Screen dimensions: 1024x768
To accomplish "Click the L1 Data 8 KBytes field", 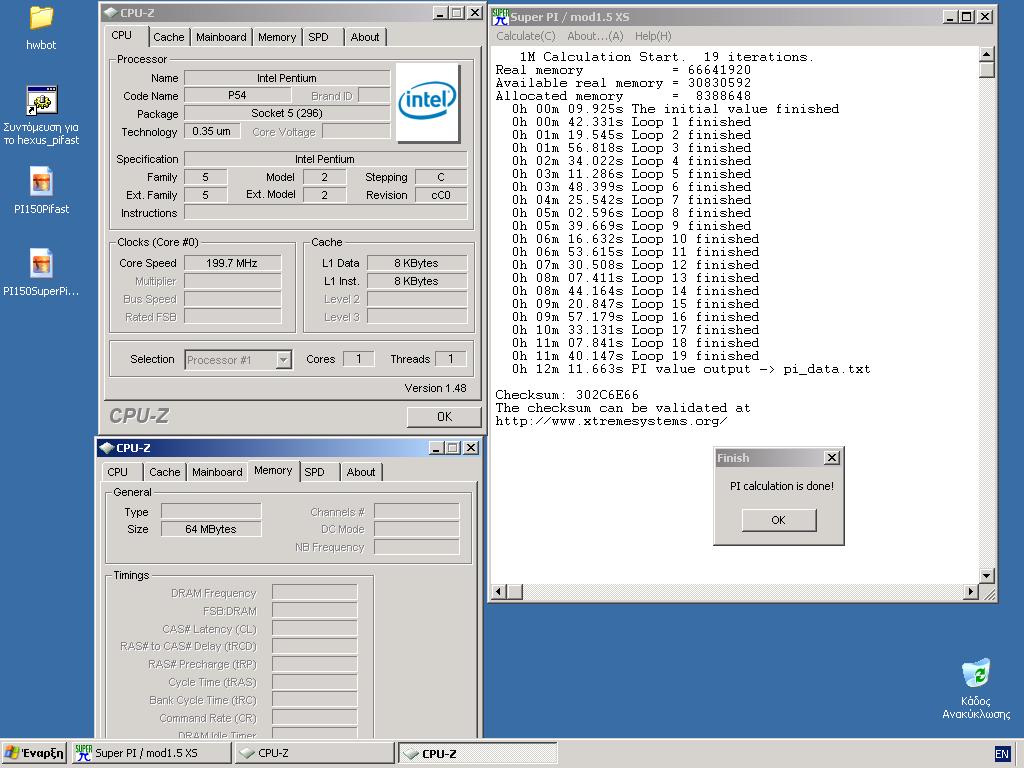I will point(417,263).
